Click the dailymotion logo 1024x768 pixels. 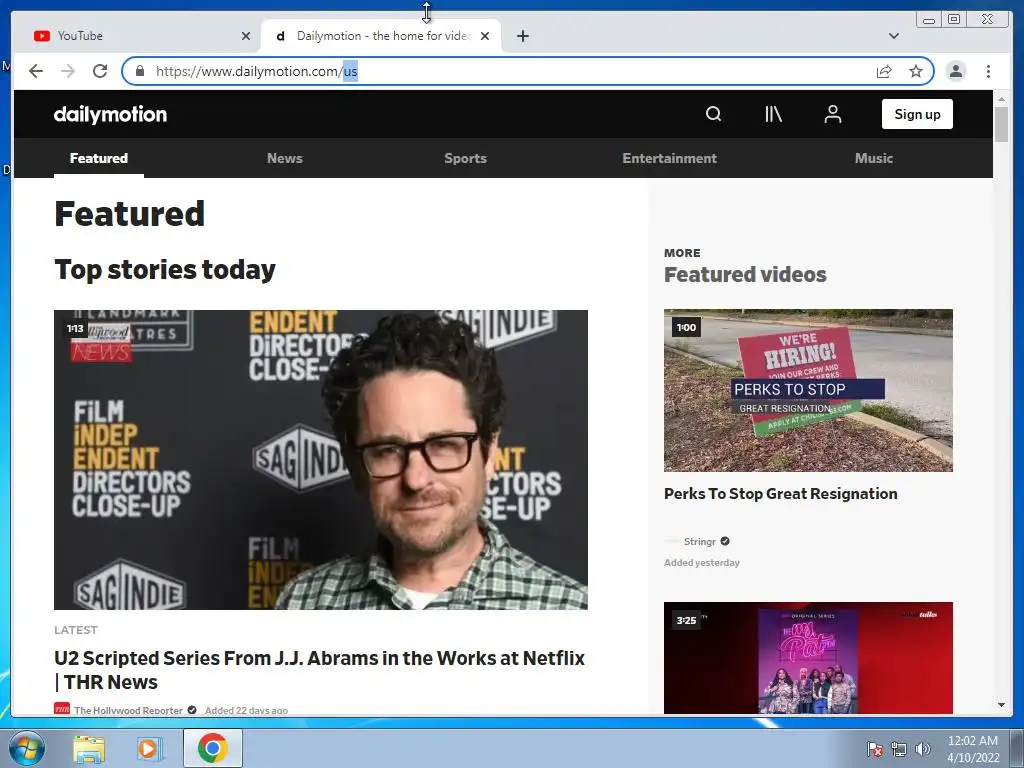pyautogui.click(x=110, y=114)
